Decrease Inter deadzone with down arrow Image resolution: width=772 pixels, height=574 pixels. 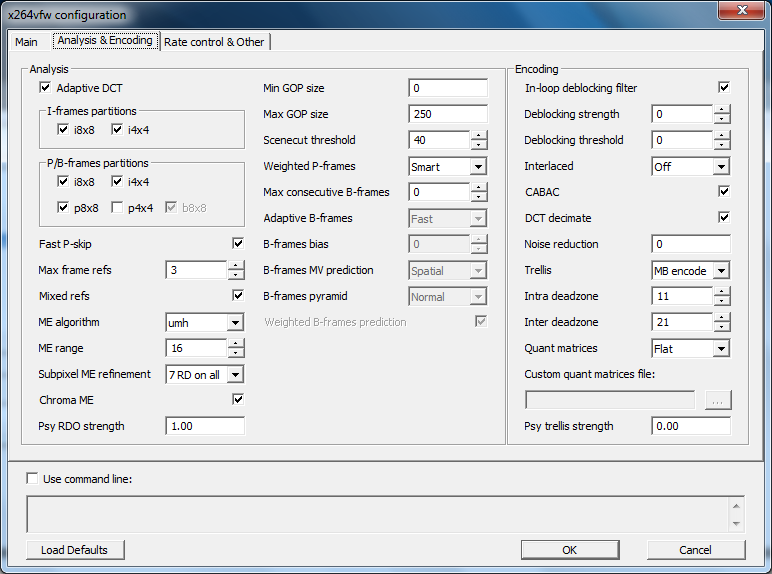coord(722,326)
